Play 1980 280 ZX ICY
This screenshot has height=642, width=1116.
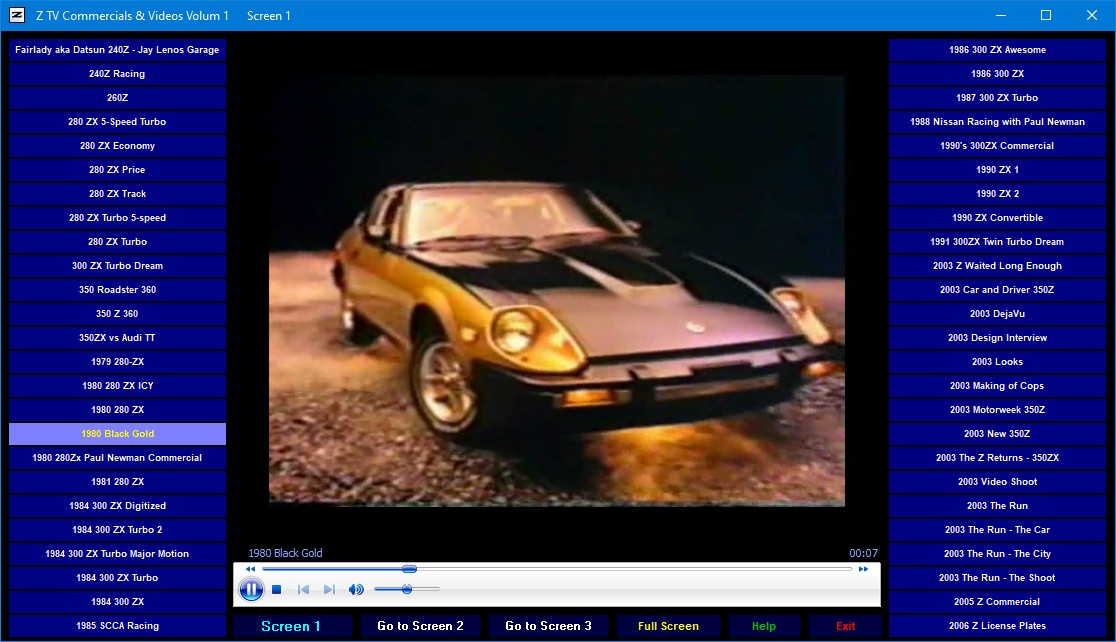117,386
